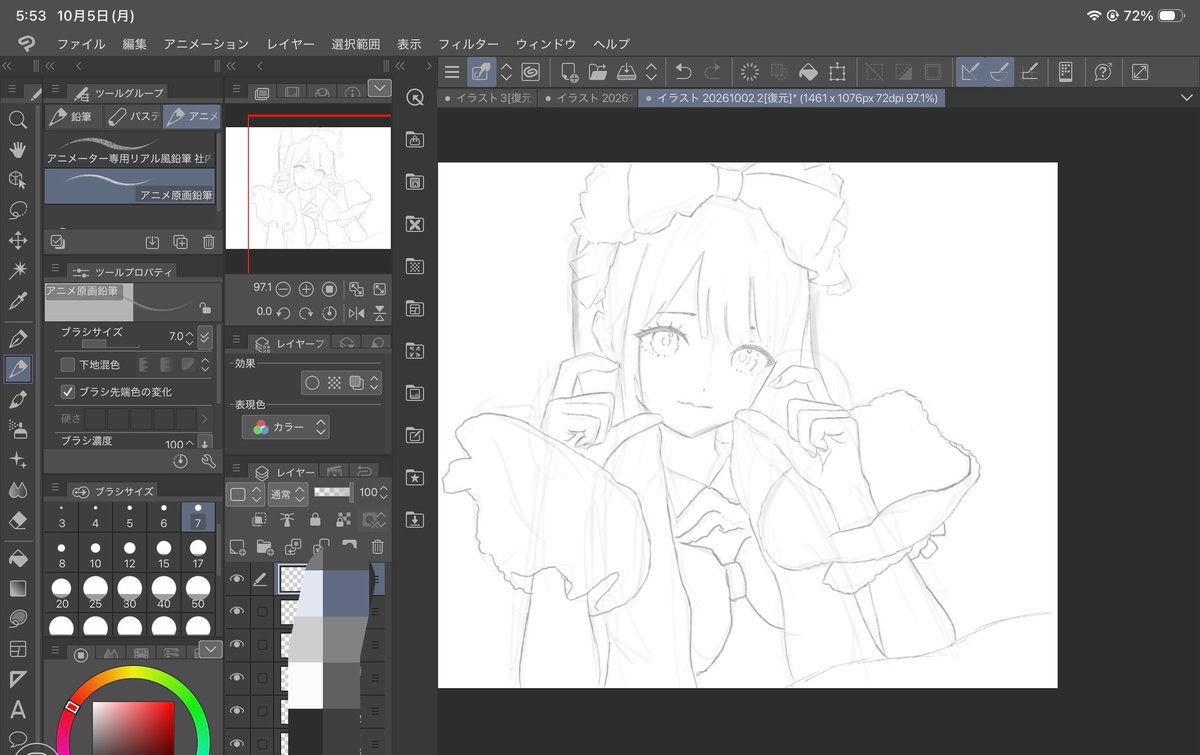Expand the document tab overflow chevron

1187,98
